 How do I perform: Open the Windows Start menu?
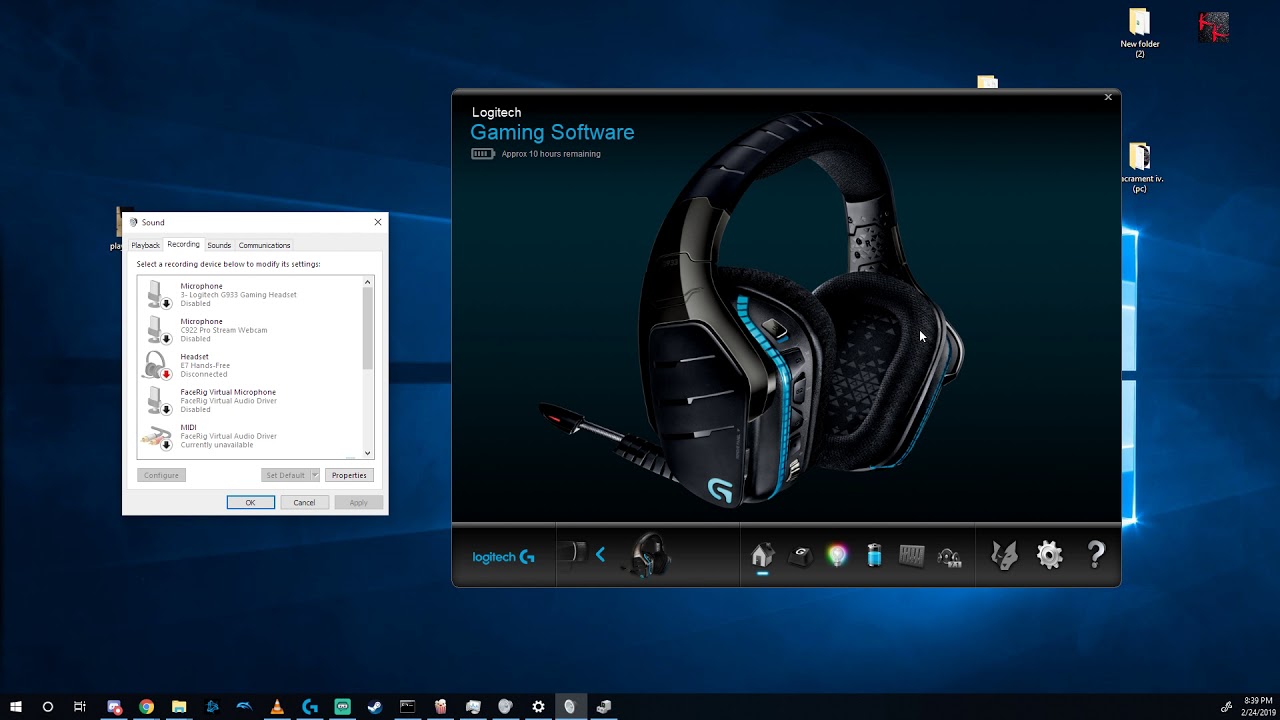15,706
